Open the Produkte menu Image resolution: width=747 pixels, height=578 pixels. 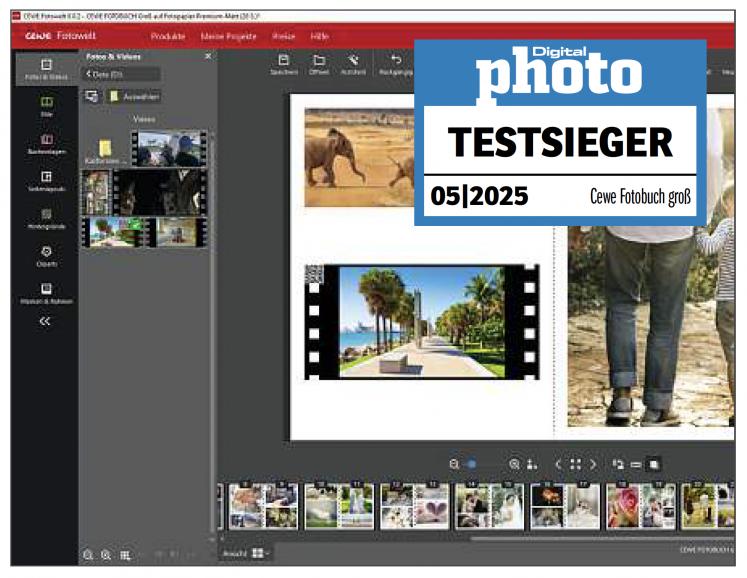[168, 36]
